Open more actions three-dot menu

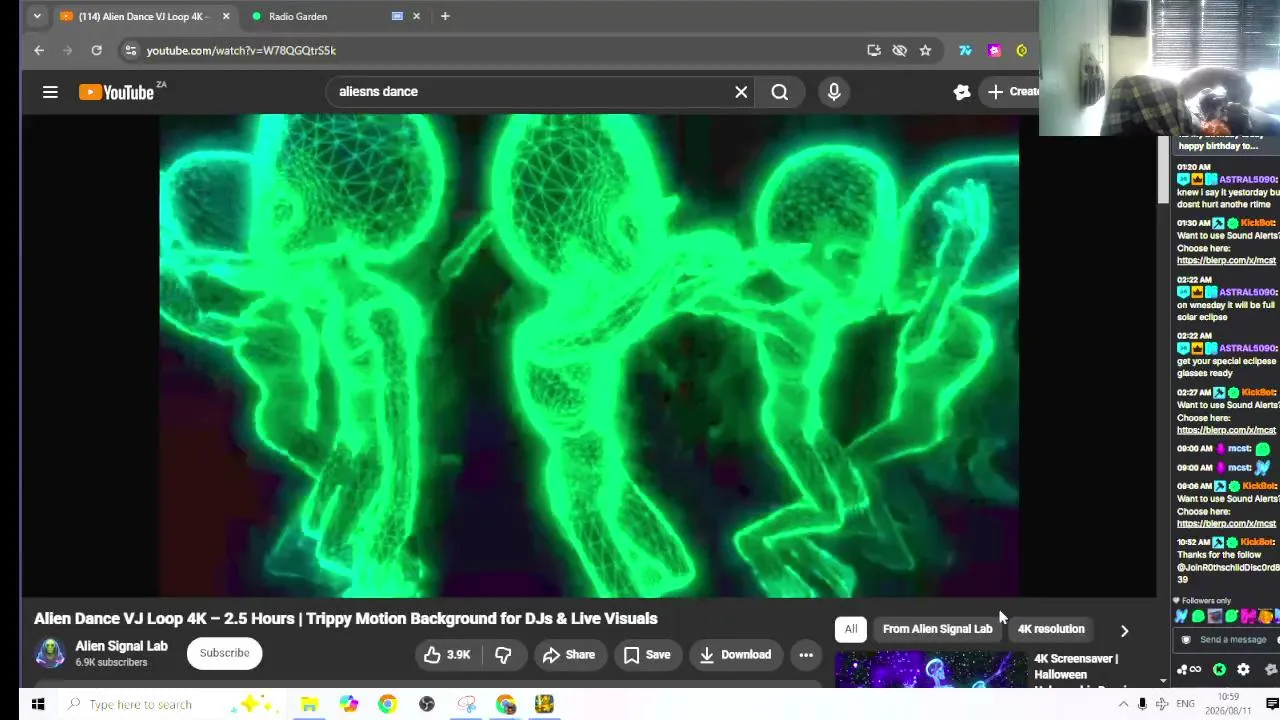(x=806, y=655)
